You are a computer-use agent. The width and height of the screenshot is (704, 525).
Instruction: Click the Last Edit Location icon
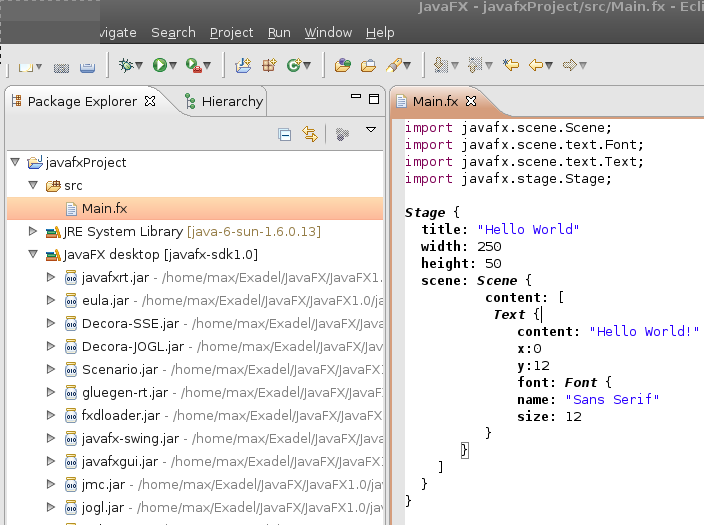coord(510,66)
